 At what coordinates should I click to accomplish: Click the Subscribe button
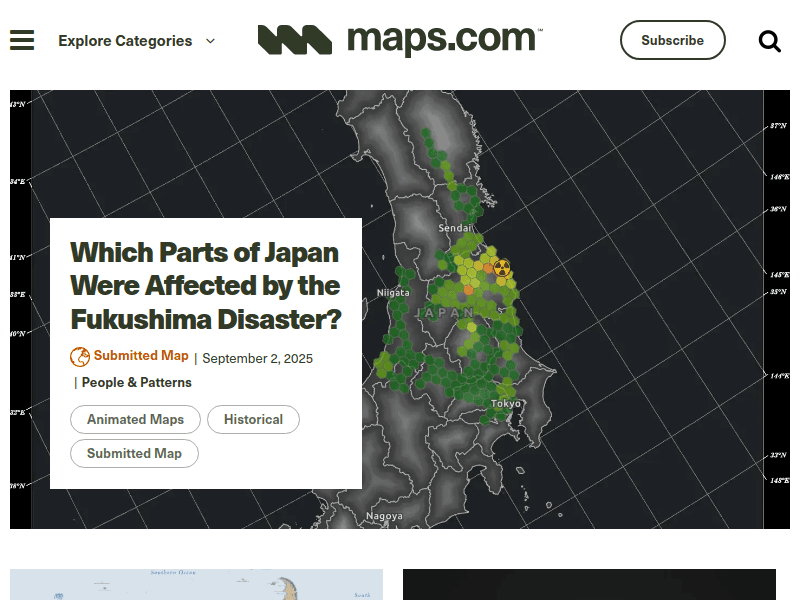(x=672, y=40)
